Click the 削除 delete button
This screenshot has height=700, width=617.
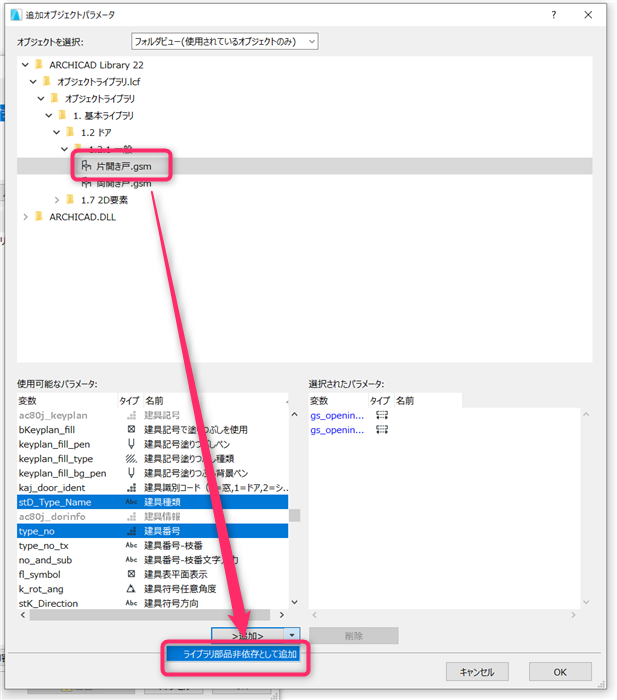pyautogui.click(x=354, y=636)
